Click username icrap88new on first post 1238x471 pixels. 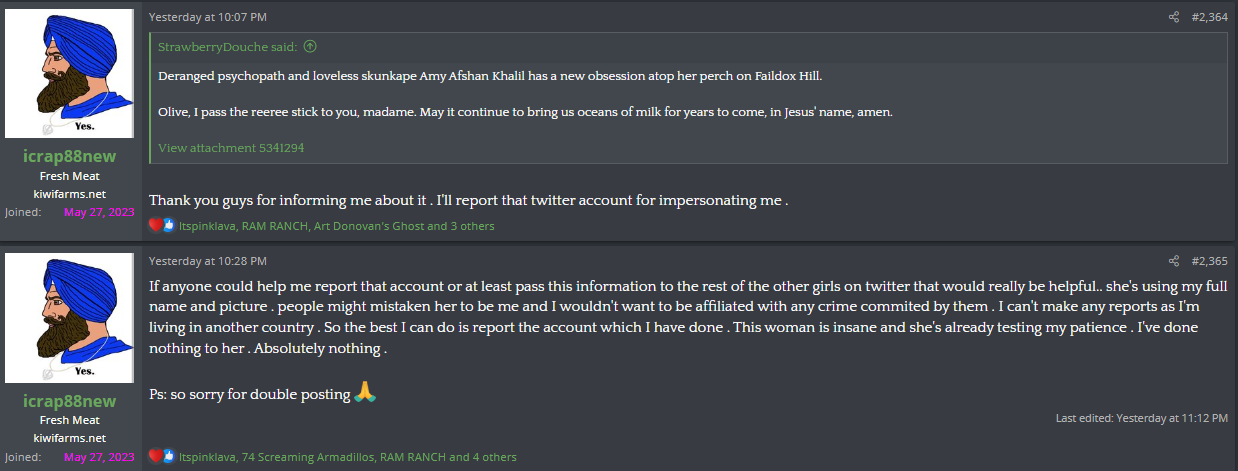tap(70, 156)
